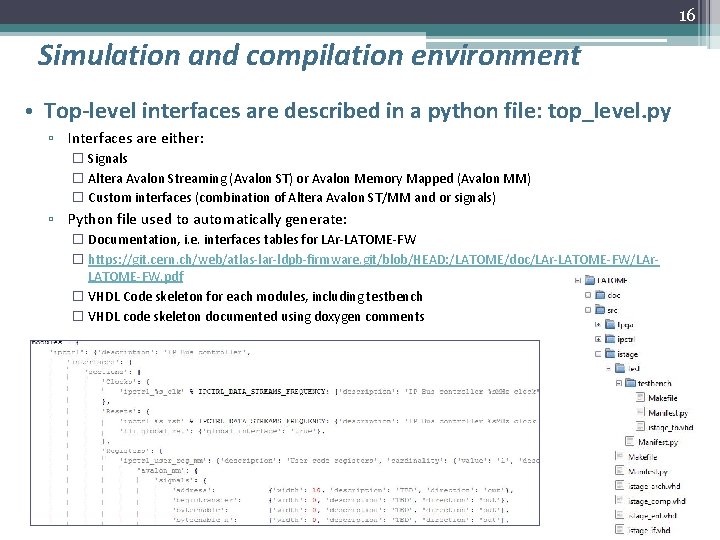Open the git.cern.ch LAr-LATOME-FW.pdf hyperlink

373,268
